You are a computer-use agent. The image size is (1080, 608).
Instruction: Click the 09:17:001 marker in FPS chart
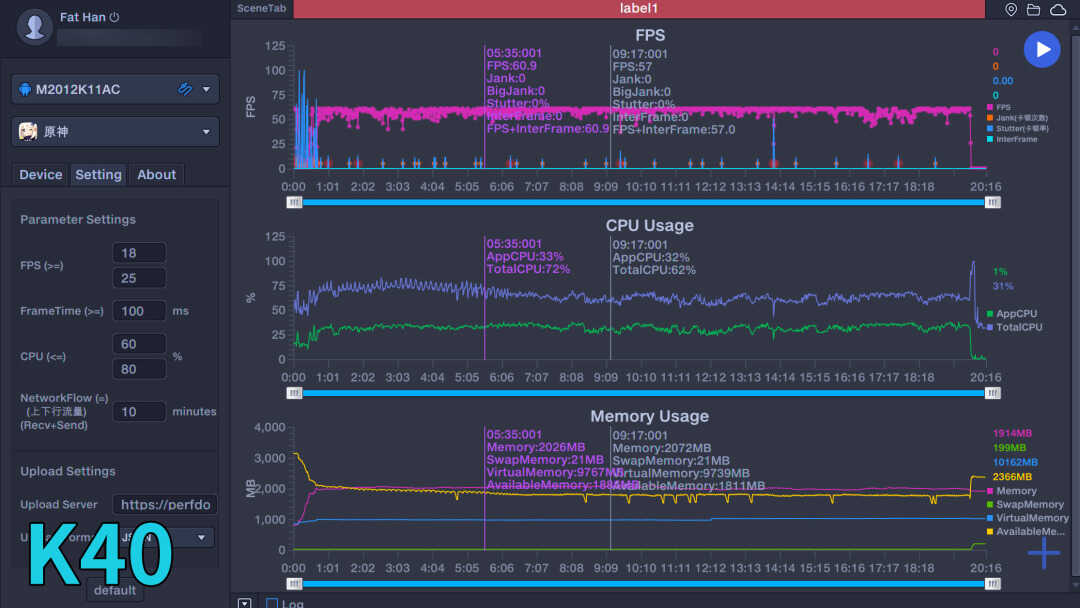coord(640,54)
